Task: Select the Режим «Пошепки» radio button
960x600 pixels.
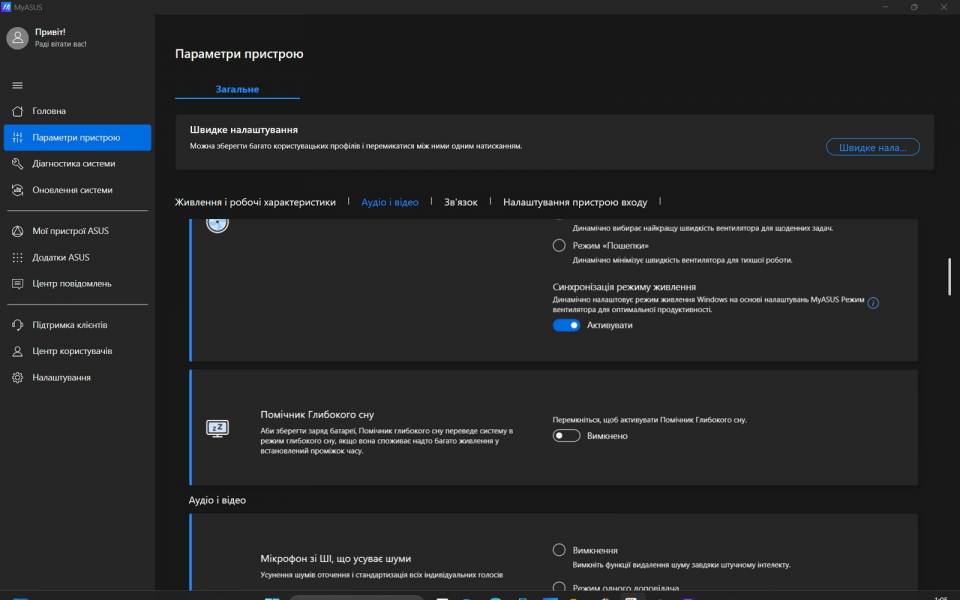Action: [559, 246]
